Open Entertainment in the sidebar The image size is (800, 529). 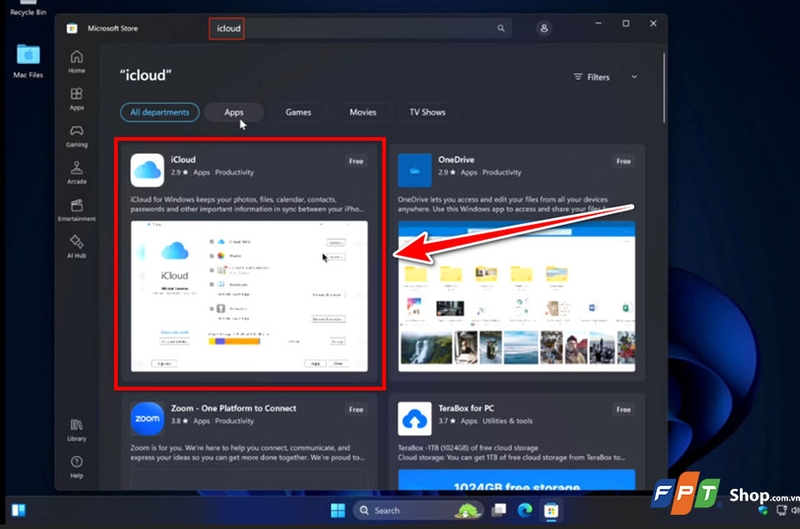[77, 210]
